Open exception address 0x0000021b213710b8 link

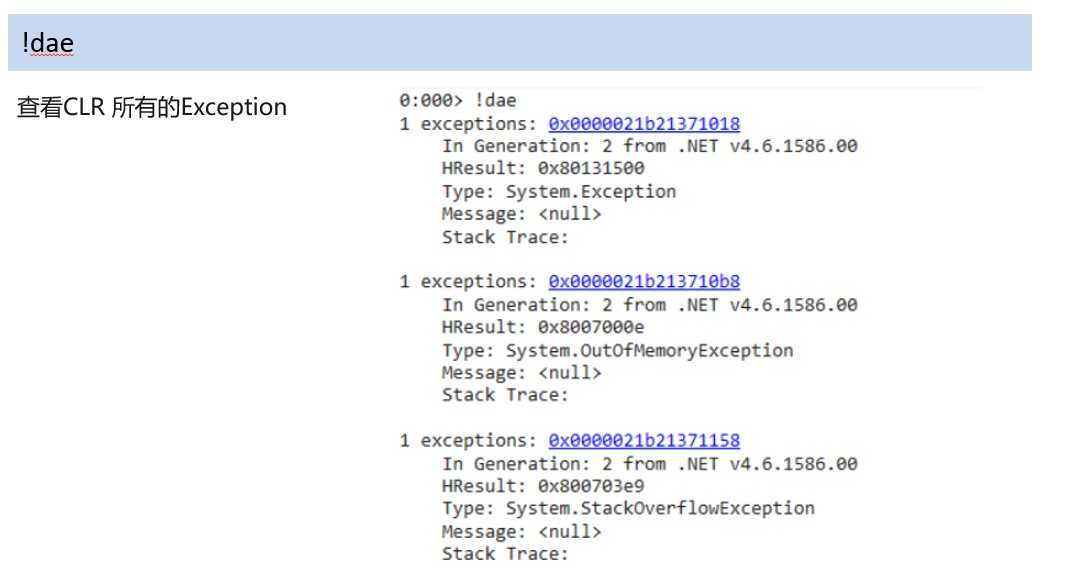(644, 282)
